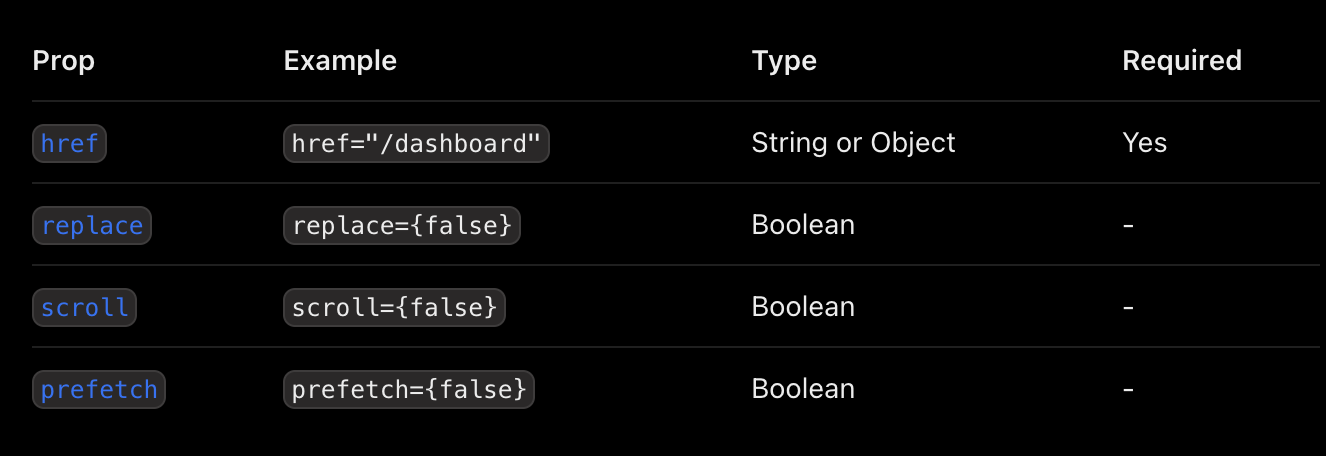Click the Type column header
This screenshot has width=1326, height=456.
[x=784, y=61]
